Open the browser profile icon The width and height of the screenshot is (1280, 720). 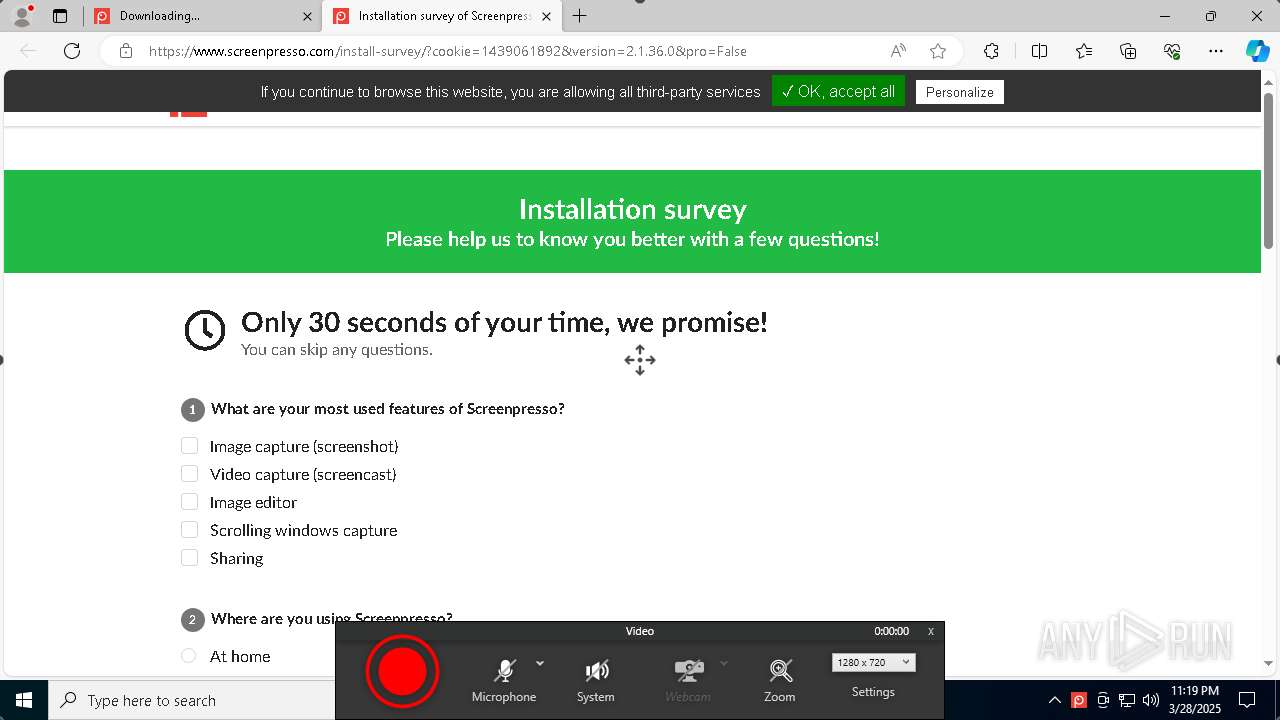[22, 16]
